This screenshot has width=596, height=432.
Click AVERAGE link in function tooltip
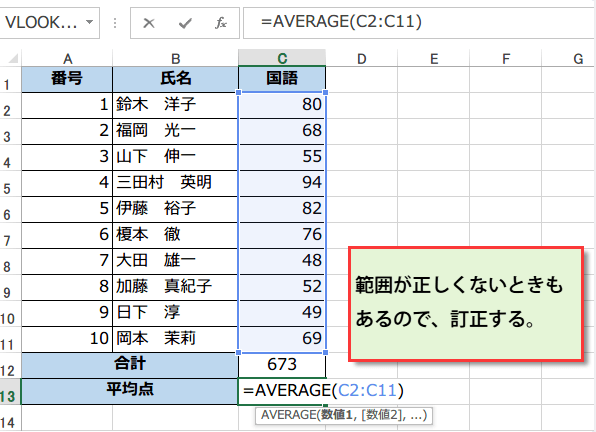[289, 415]
